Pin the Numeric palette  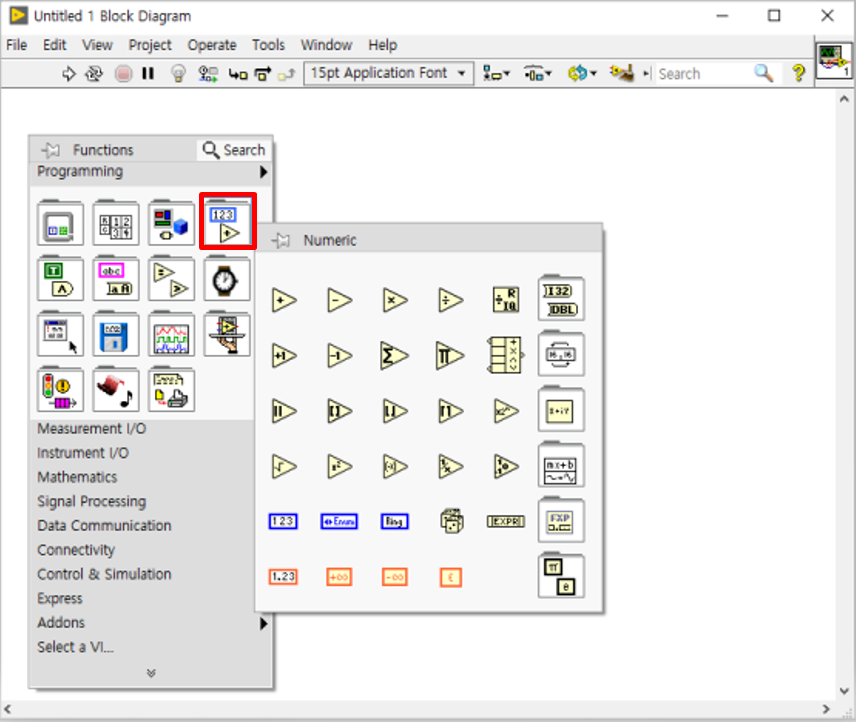coord(281,240)
